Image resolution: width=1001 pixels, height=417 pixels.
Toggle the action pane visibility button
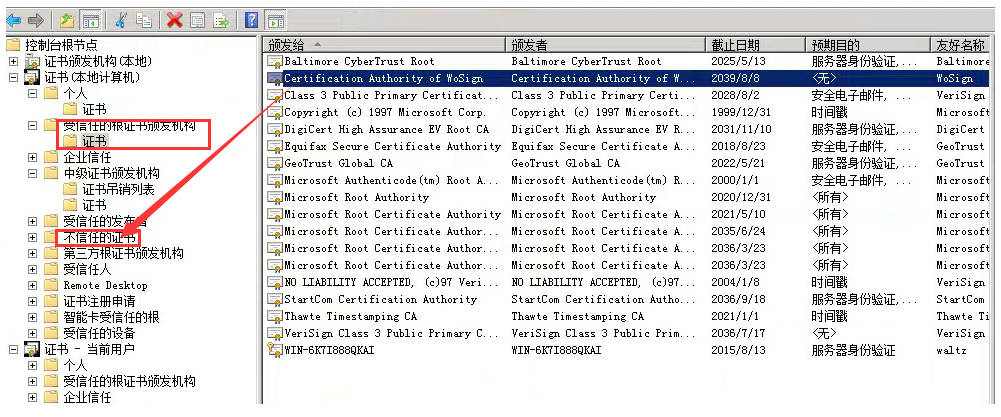coord(274,19)
